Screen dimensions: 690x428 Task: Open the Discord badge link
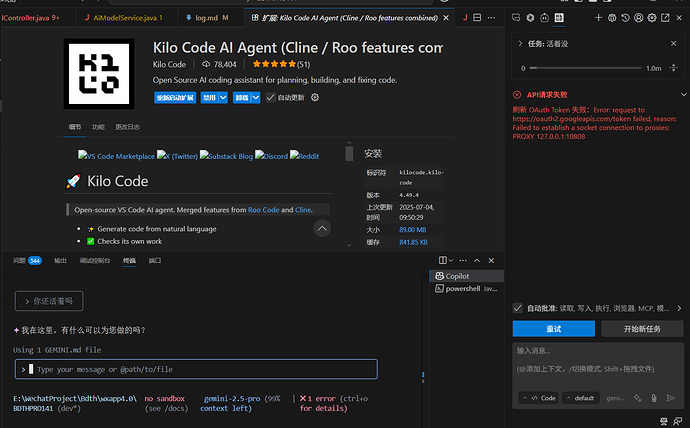[272, 156]
